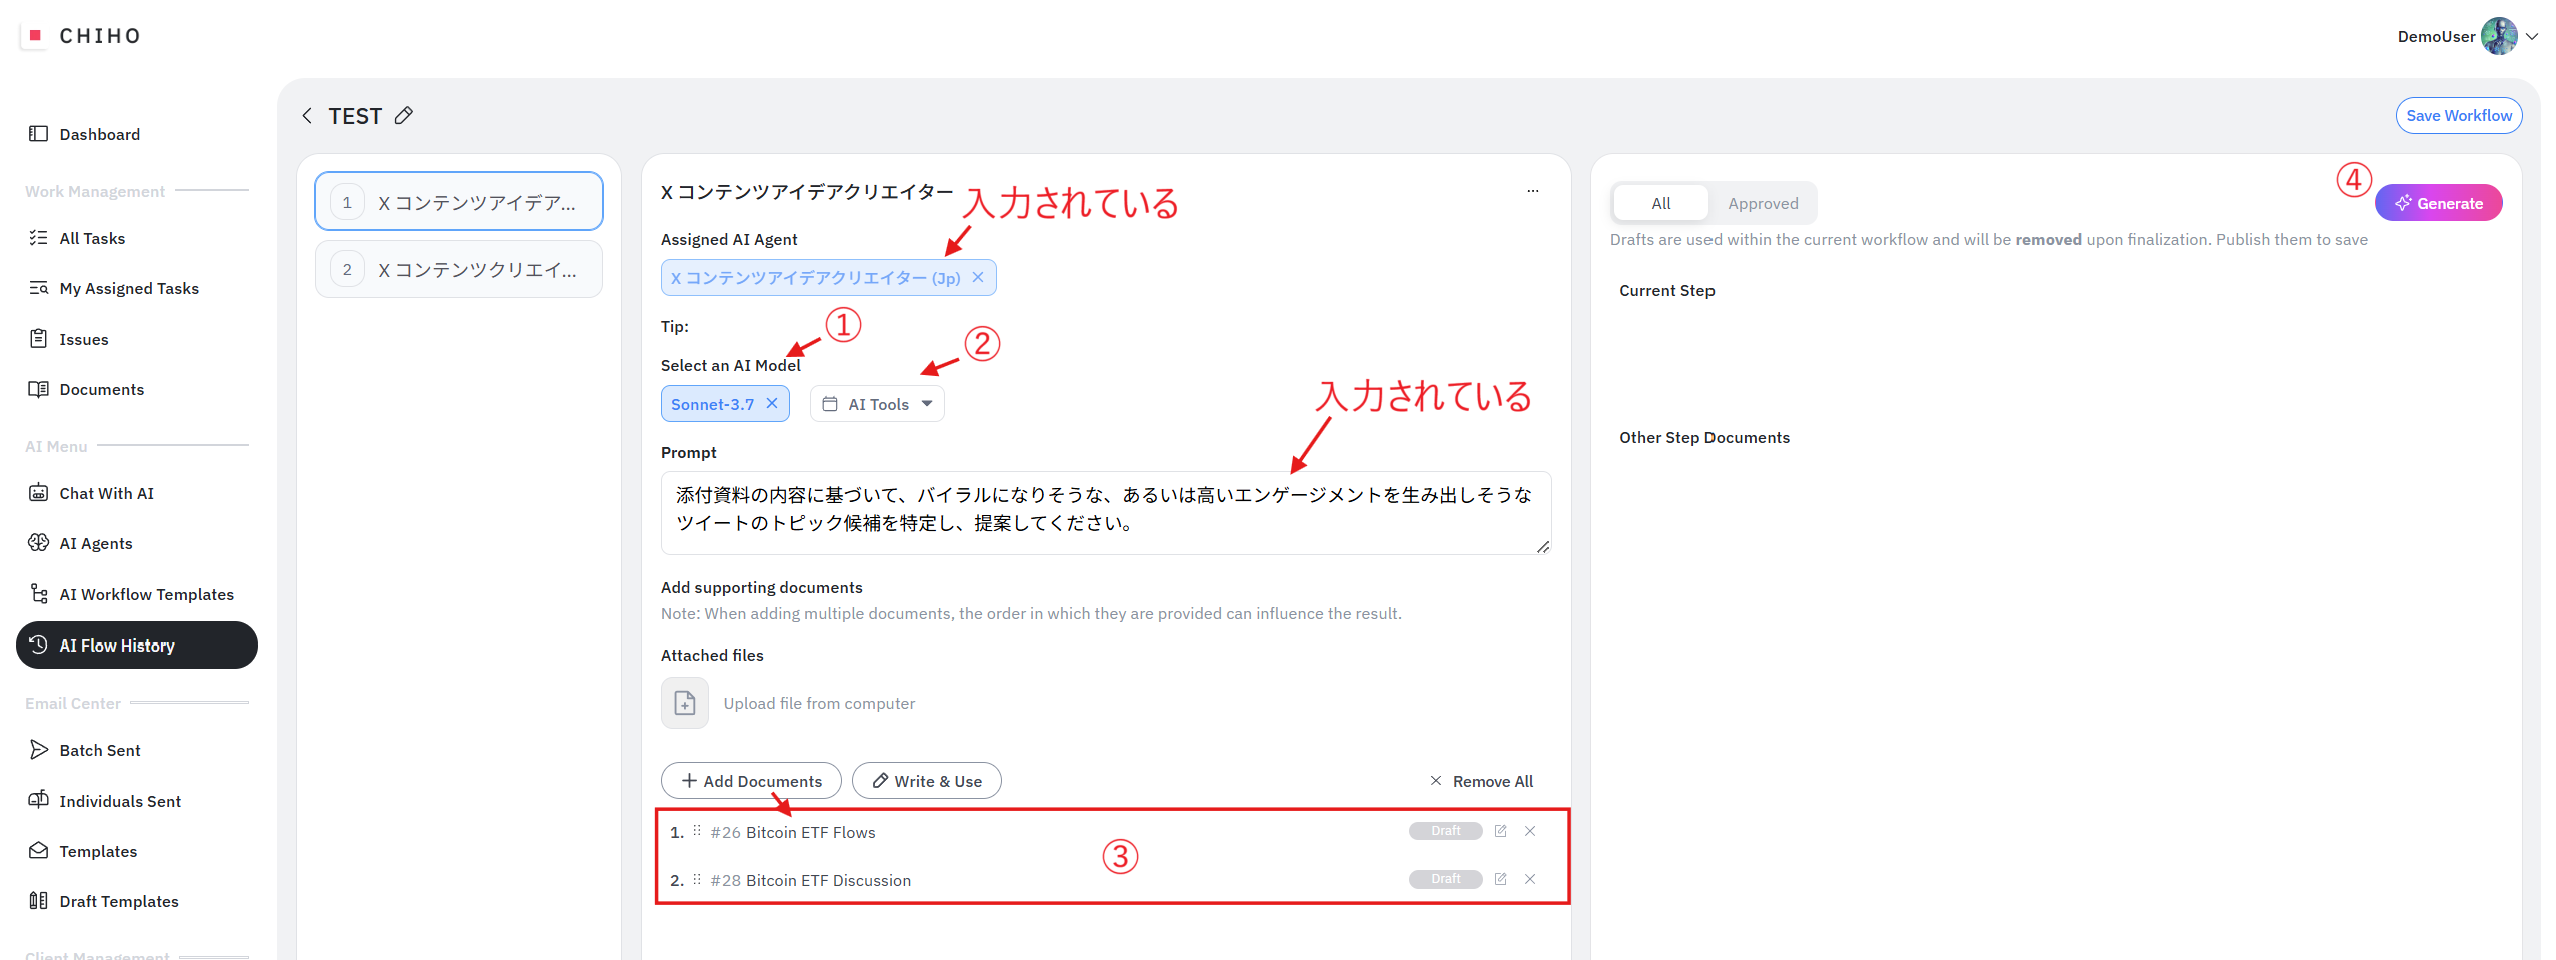Open the three-dot options menu for step

tap(1532, 191)
